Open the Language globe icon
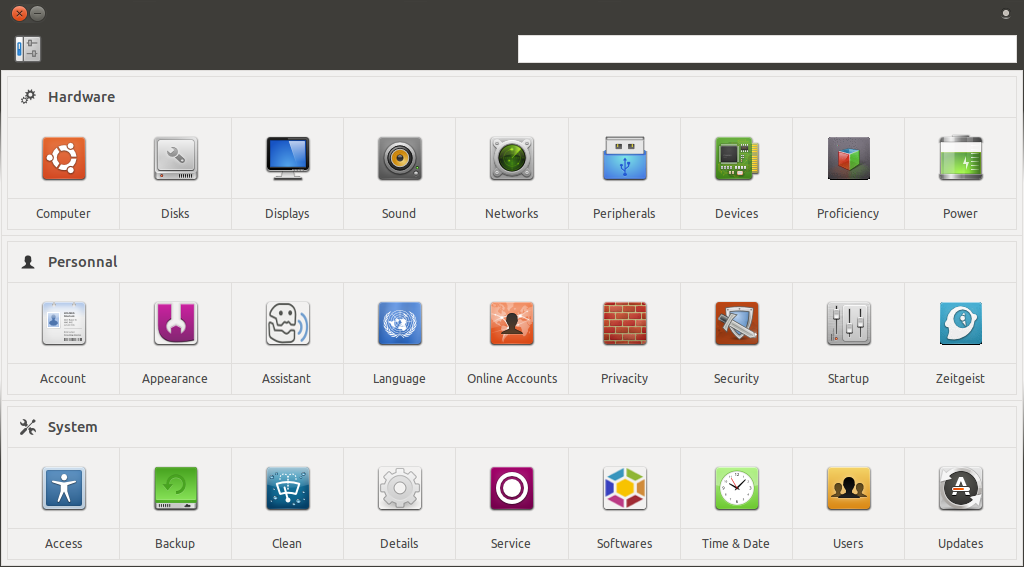This screenshot has width=1024, height=567. pyautogui.click(x=400, y=323)
